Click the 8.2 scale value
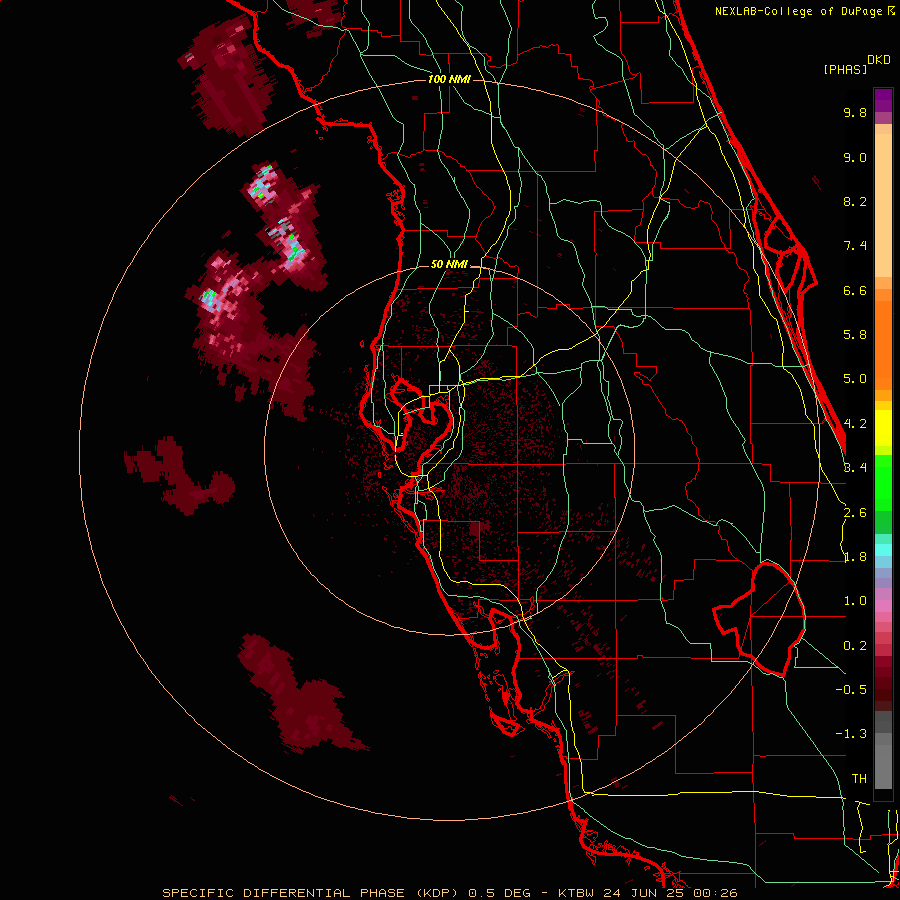 (855, 201)
